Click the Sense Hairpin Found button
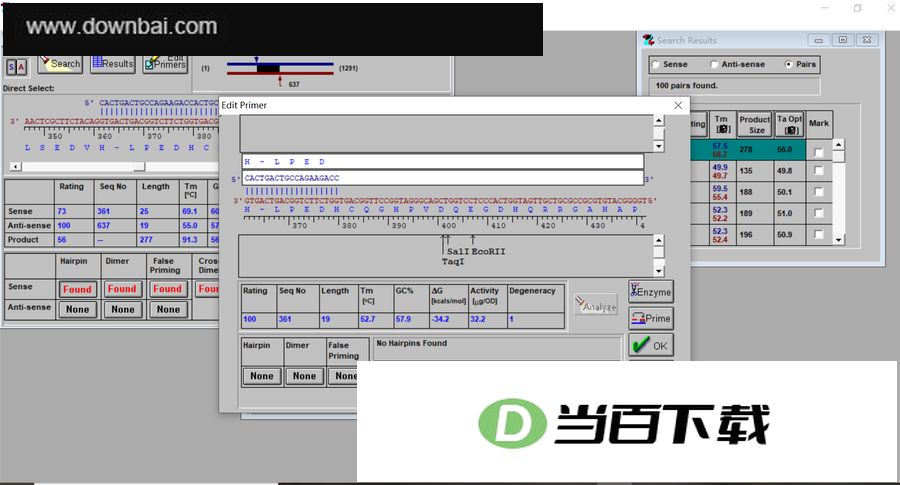This screenshot has height=485, width=900. pos(77,289)
